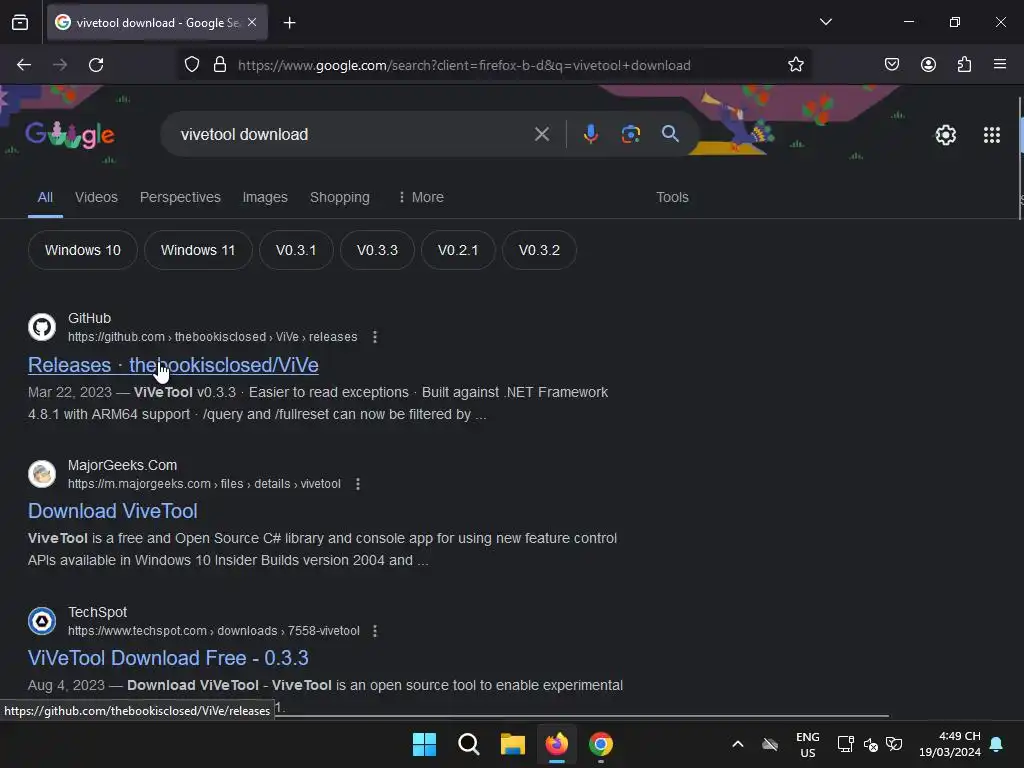The width and height of the screenshot is (1024, 768).
Task: Click the Google doodle logo
Action: point(70,135)
